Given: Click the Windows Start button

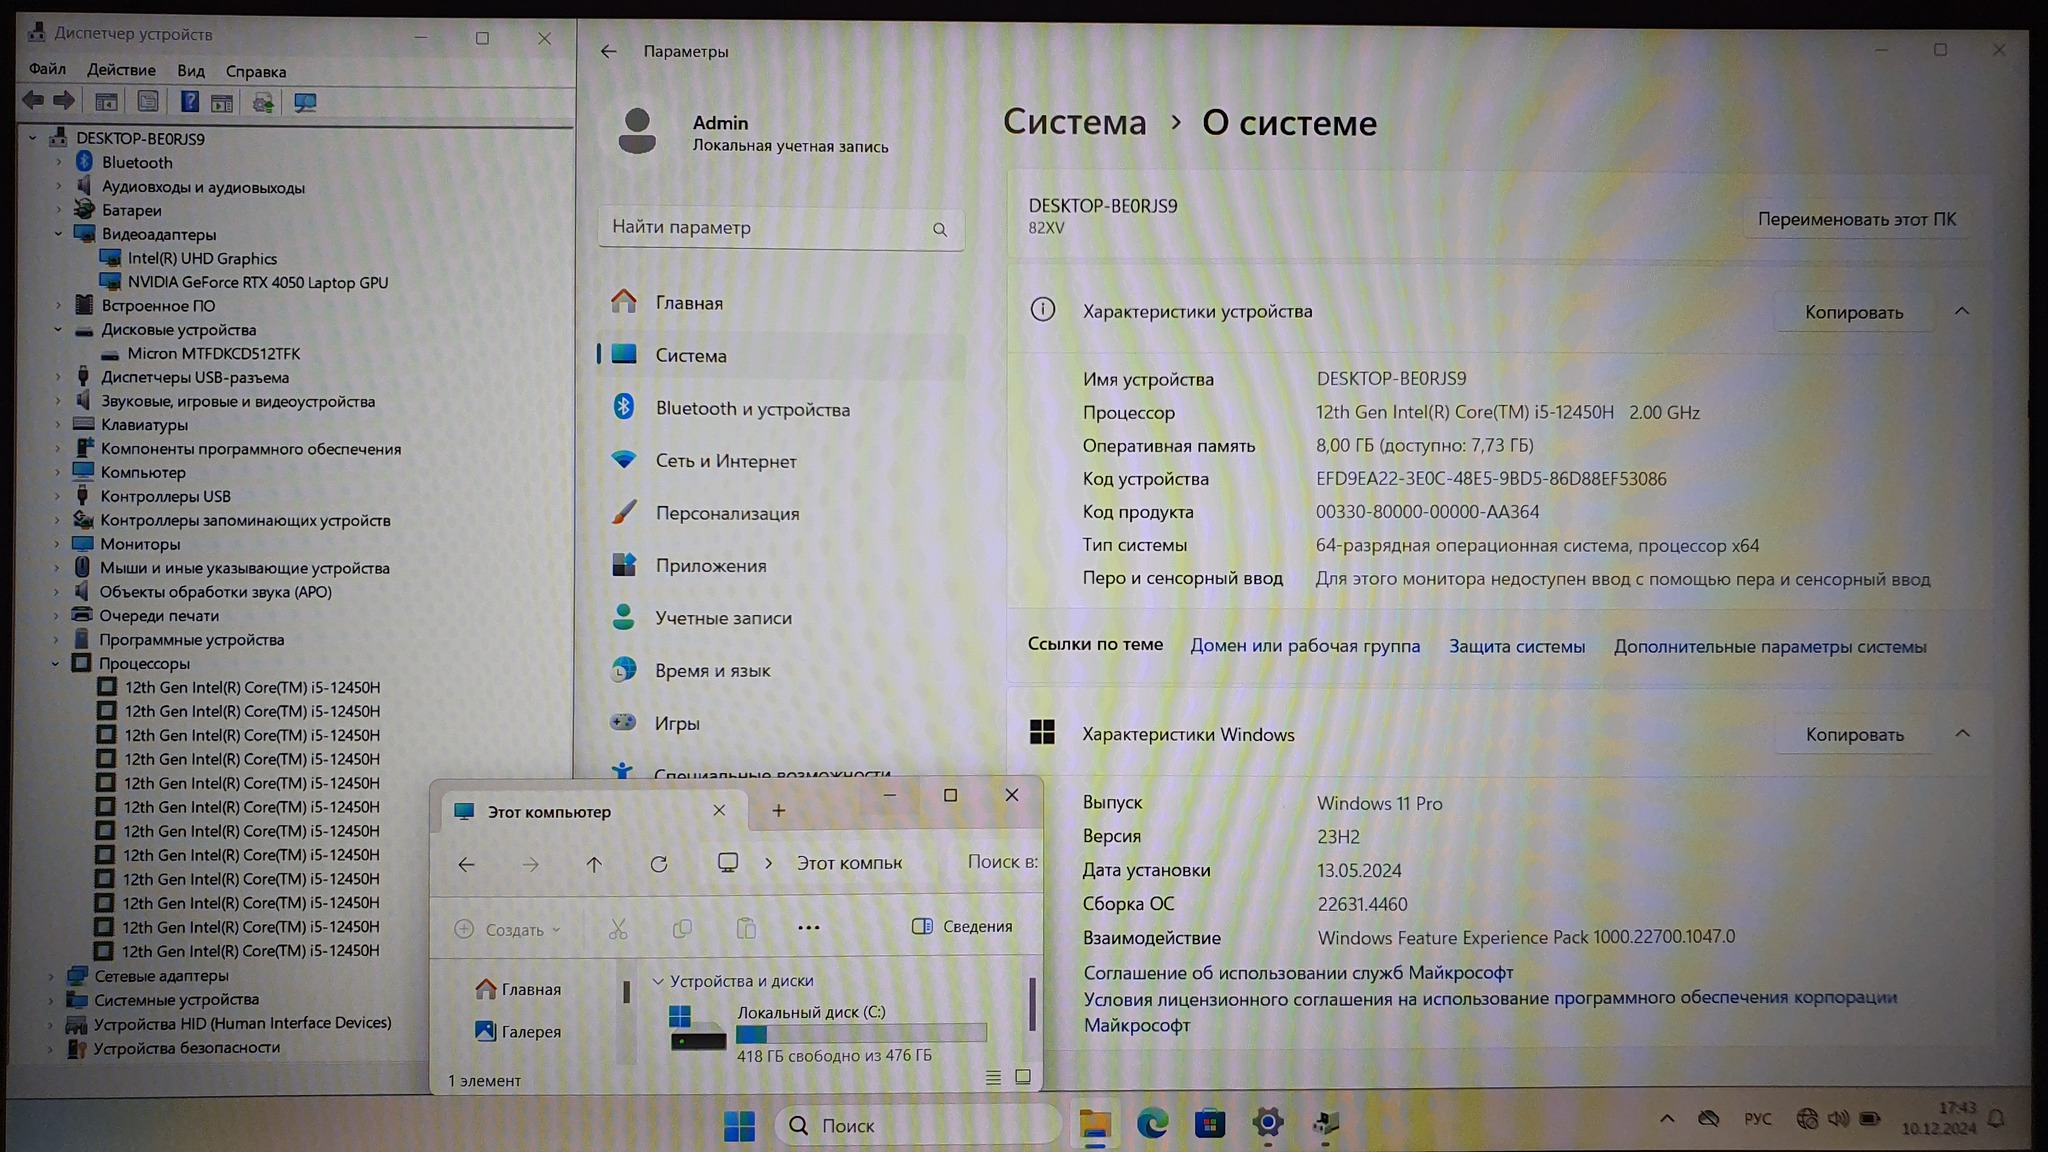Looking at the screenshot, I should click(739, 1126).
